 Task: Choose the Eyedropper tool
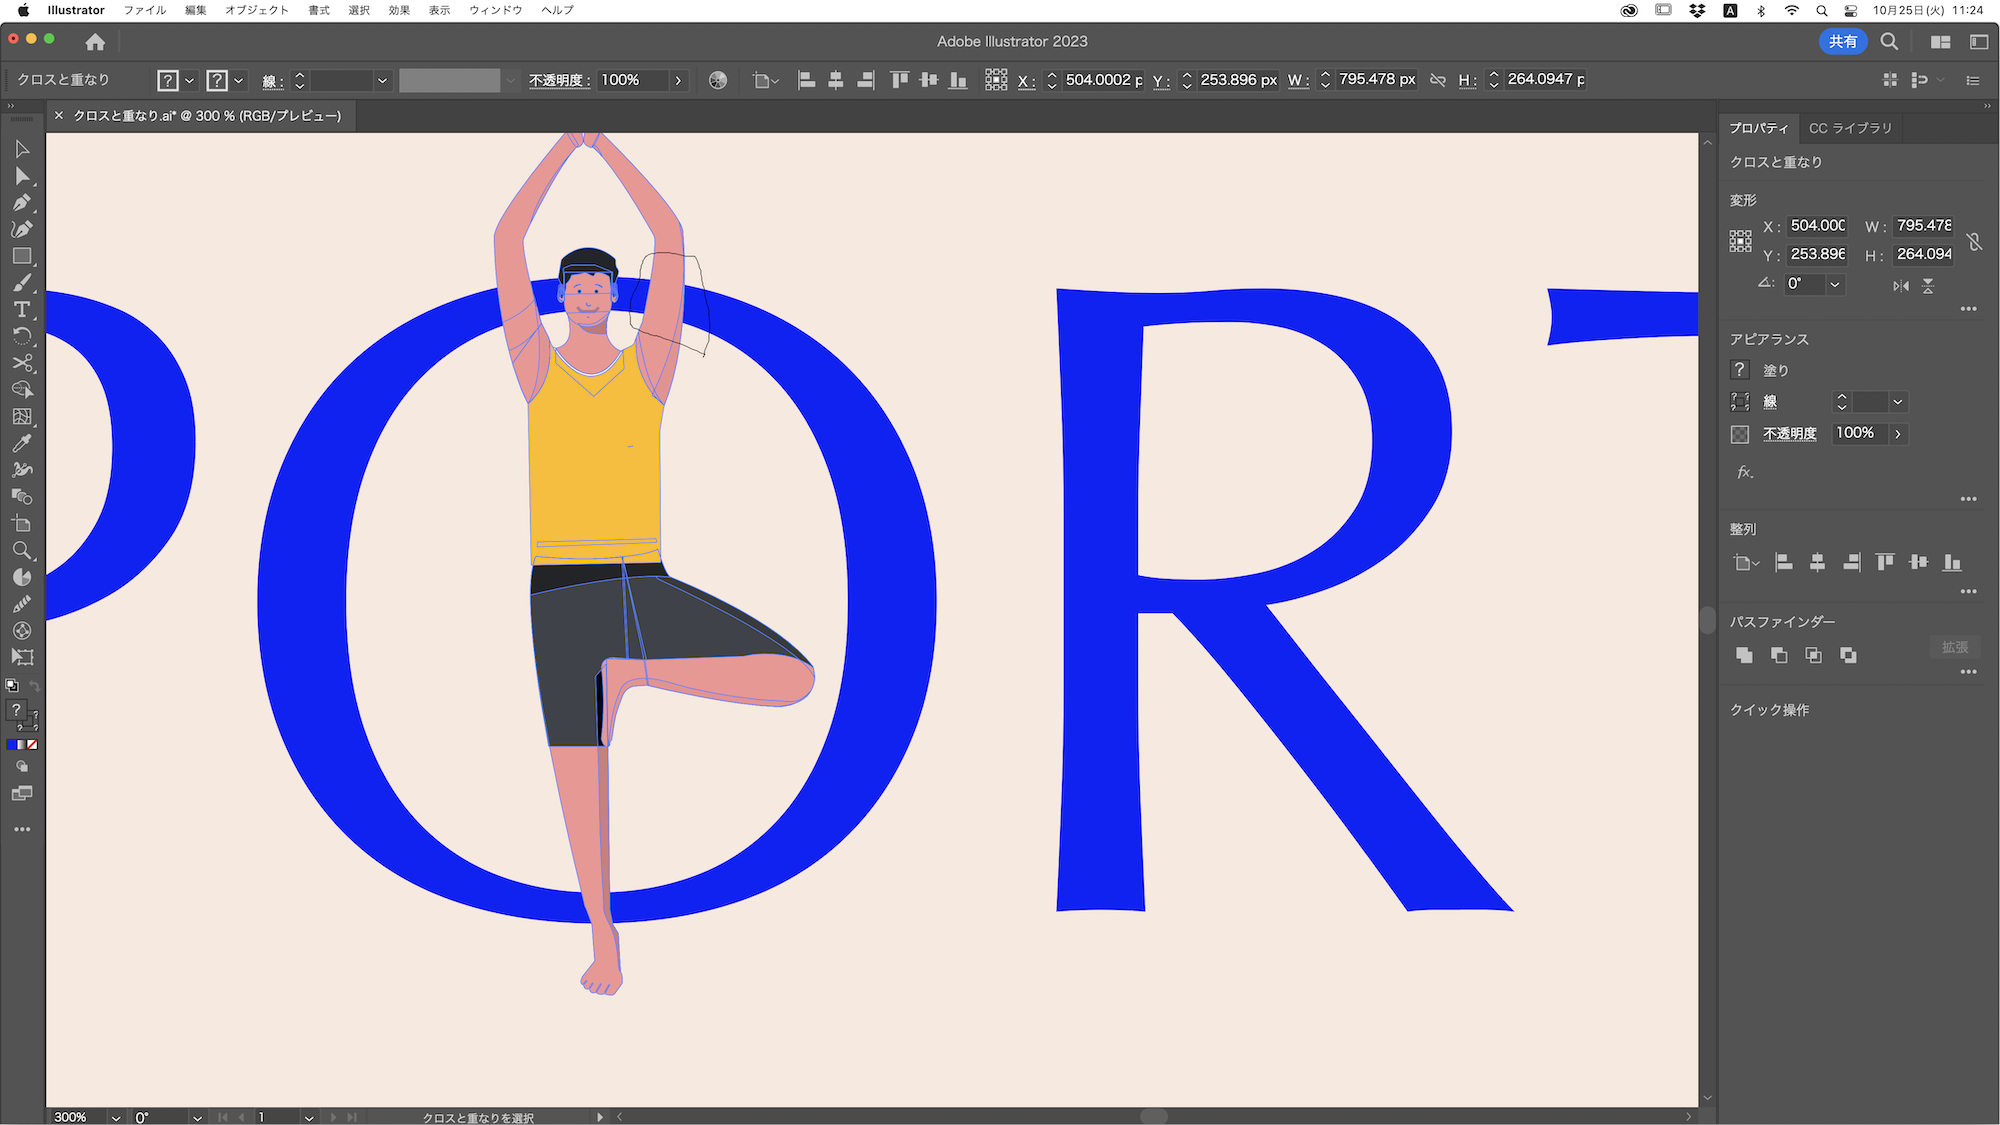22,443
